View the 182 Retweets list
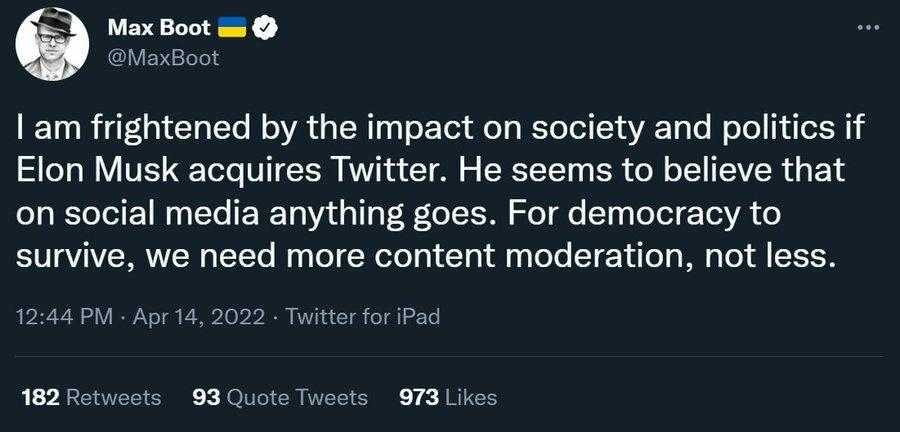 [x=91, y=397]
